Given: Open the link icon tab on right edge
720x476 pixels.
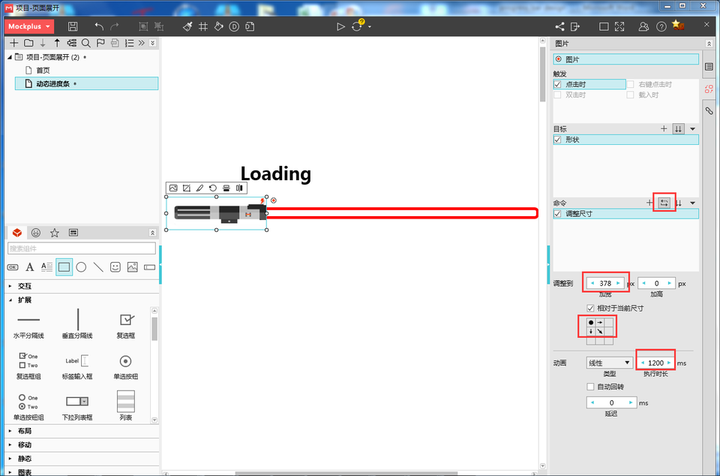Looking at the screenshot, I should pos(709,111).
